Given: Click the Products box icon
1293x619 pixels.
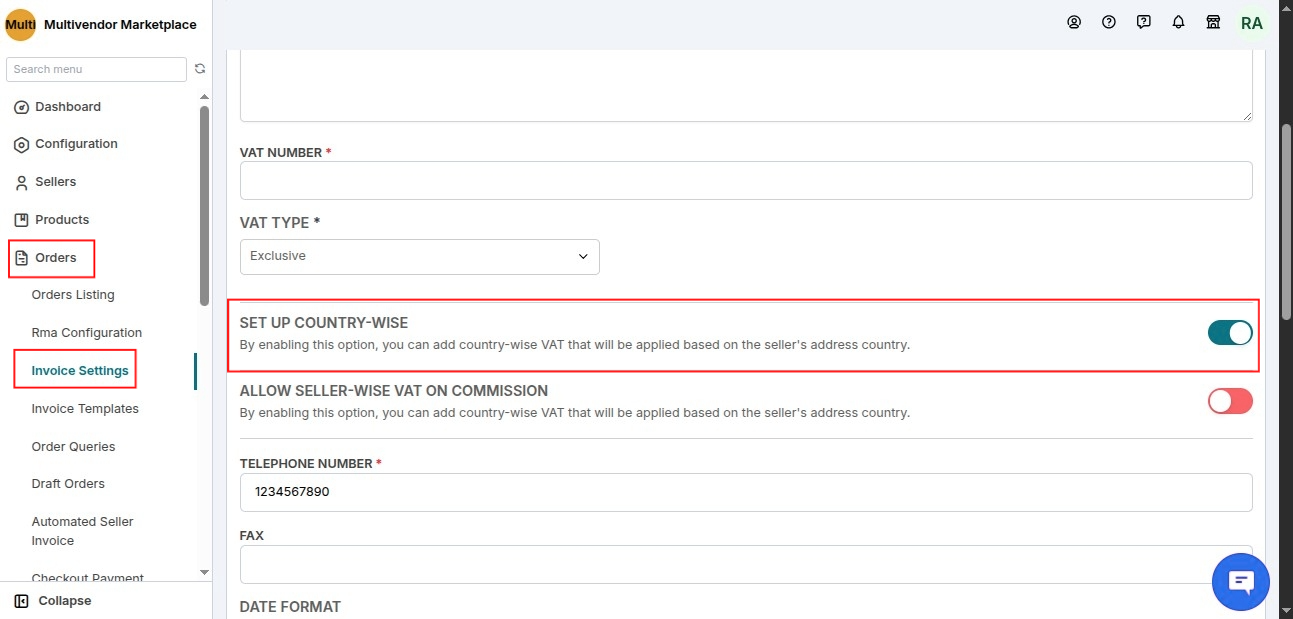Looking at the screenshot, I should point(21,220).
